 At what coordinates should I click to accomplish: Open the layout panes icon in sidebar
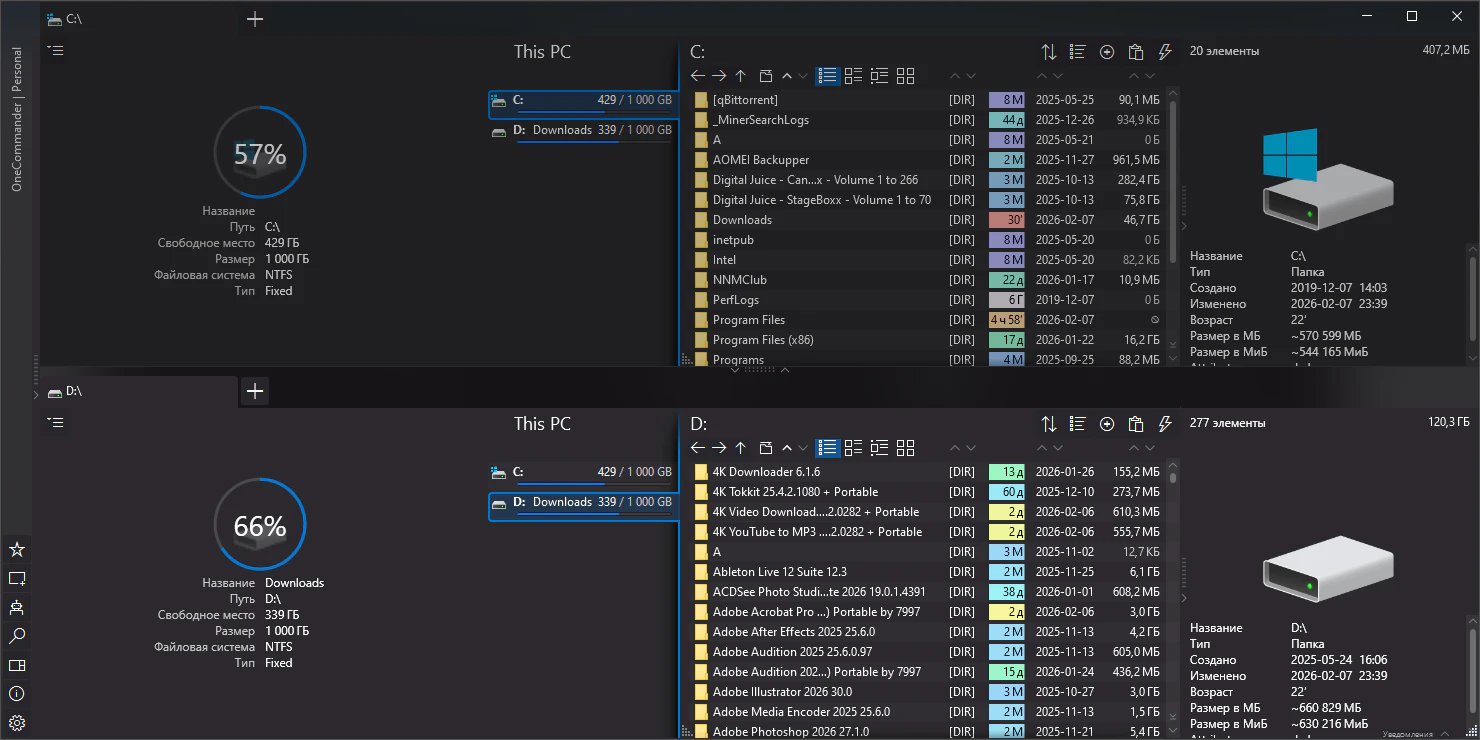[x=16, y=665]
